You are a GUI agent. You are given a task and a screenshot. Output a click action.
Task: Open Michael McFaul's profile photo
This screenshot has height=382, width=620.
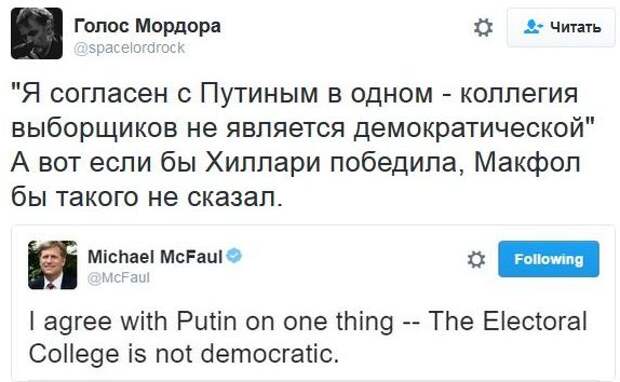(53, 265)
